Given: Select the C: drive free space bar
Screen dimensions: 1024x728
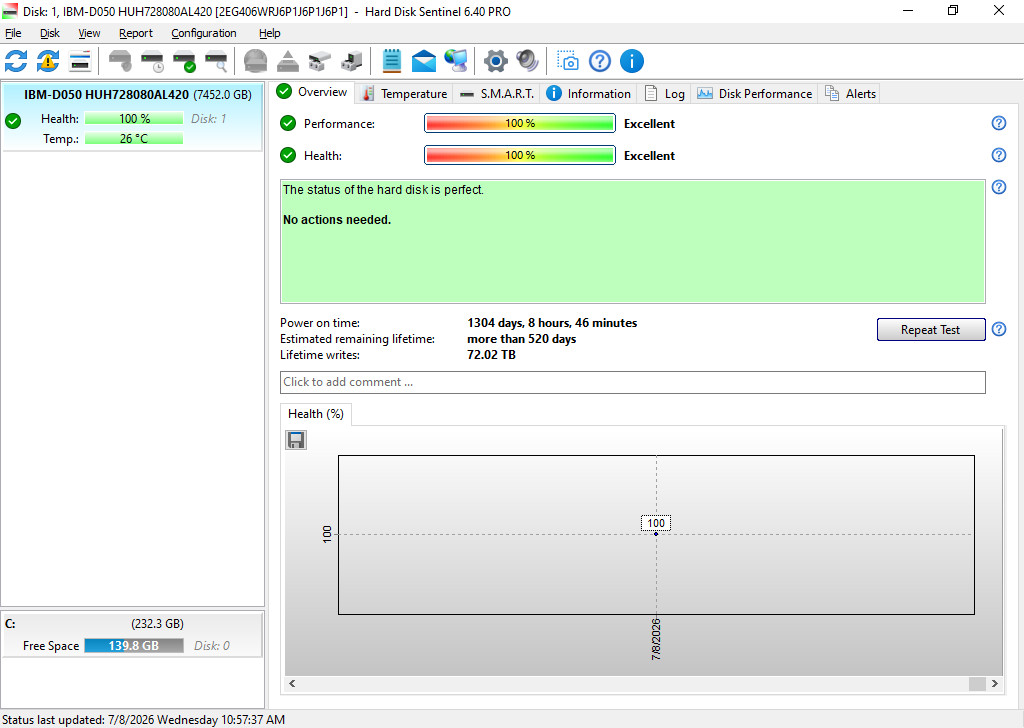Looking at the screenshot, I should tap(134, 646).
